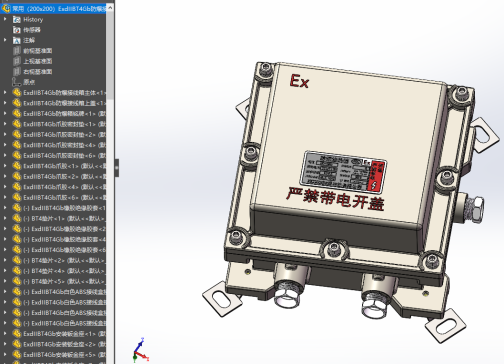
Task: Click part icon of 防爆接线箱主体<1>
Action: point(17,93)
